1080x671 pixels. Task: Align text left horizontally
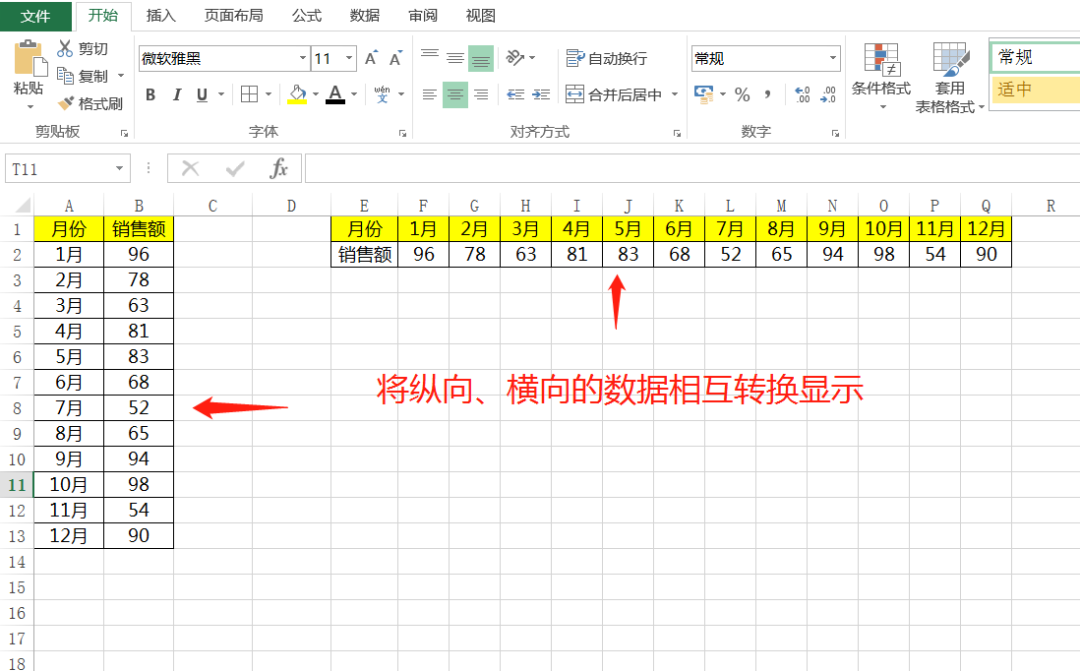click(x=430, y=94)
